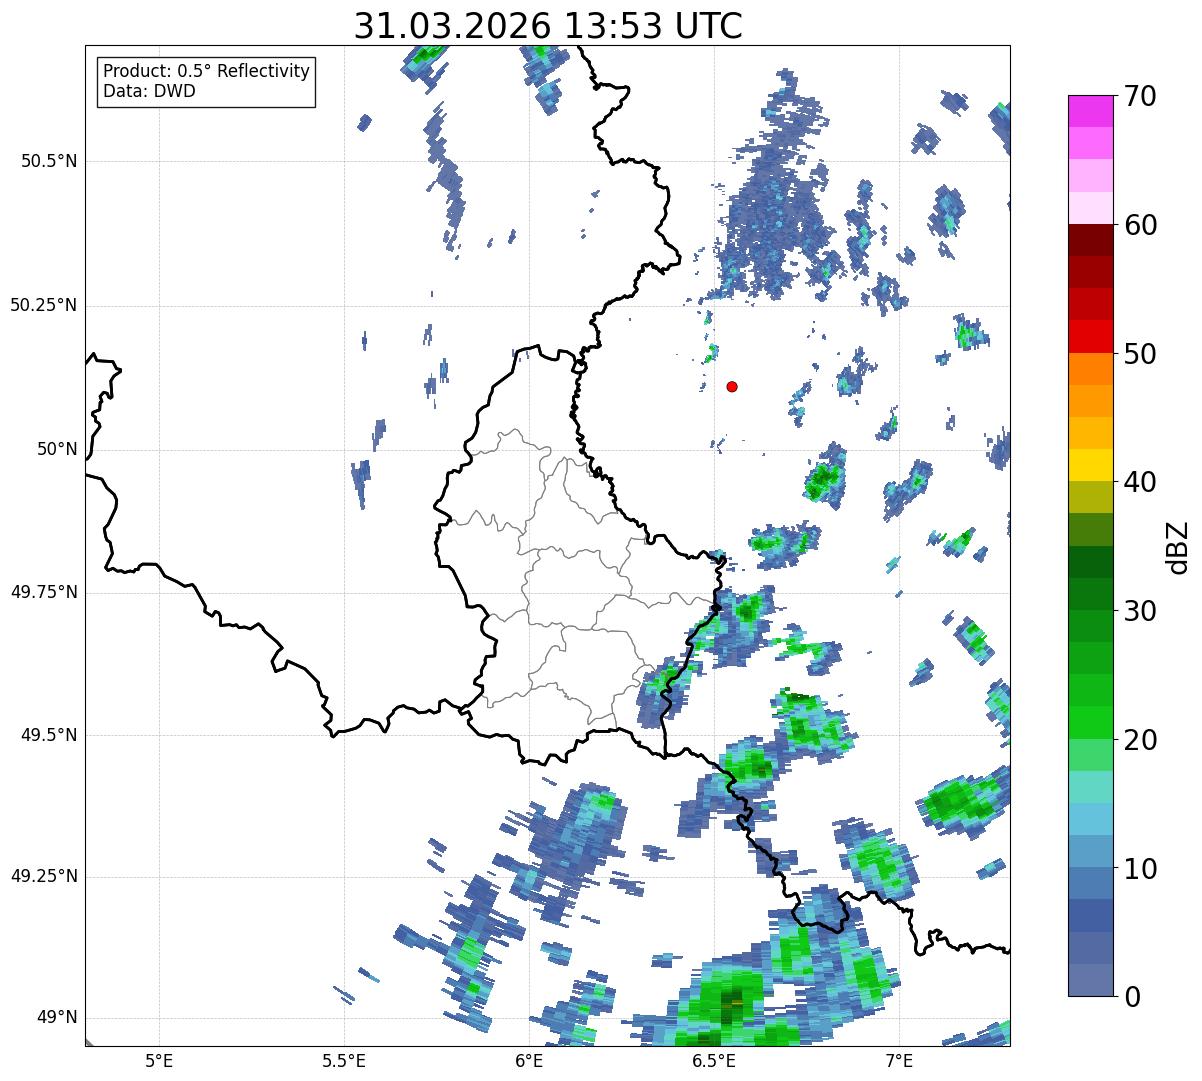Click the Product: 0.5° Reflectivity label

pyautogui.click(x=206, y=72)
